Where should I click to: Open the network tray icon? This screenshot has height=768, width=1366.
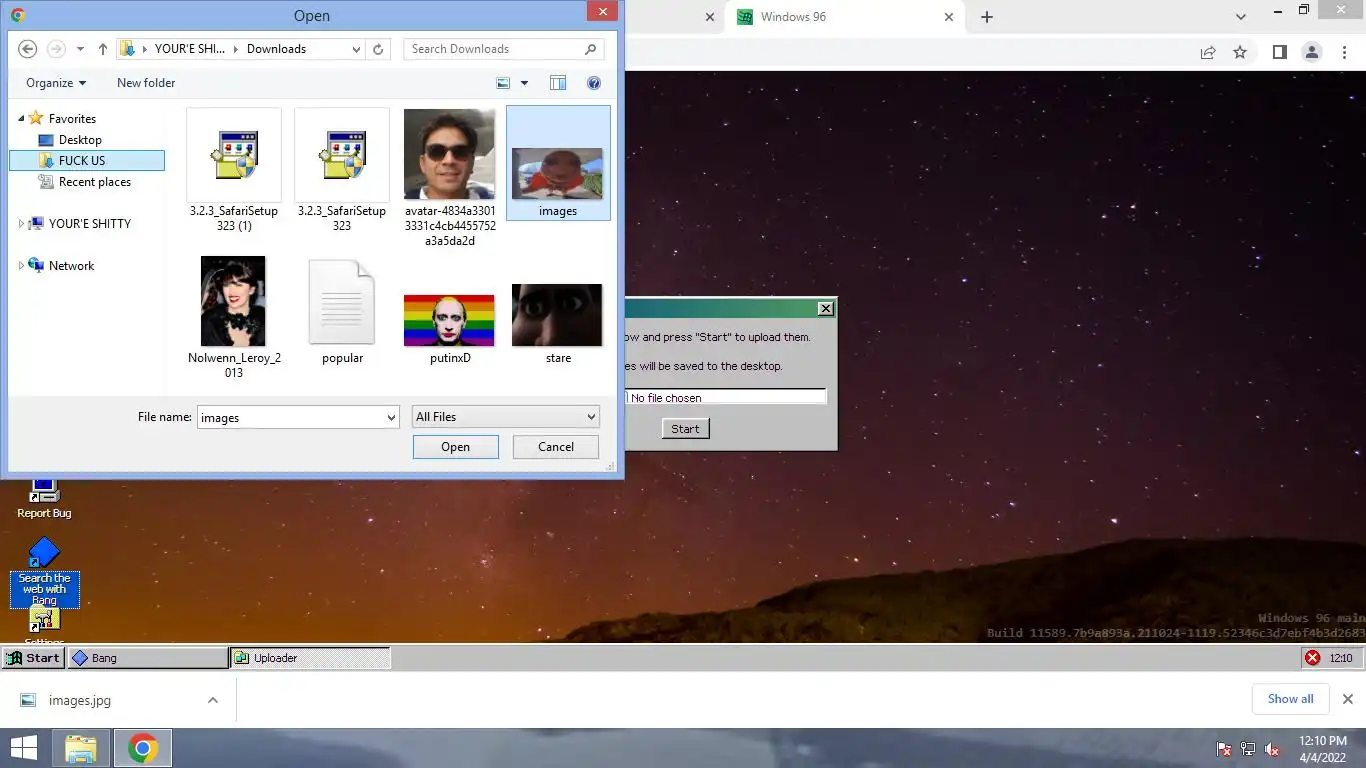[x=1248, y=749]
